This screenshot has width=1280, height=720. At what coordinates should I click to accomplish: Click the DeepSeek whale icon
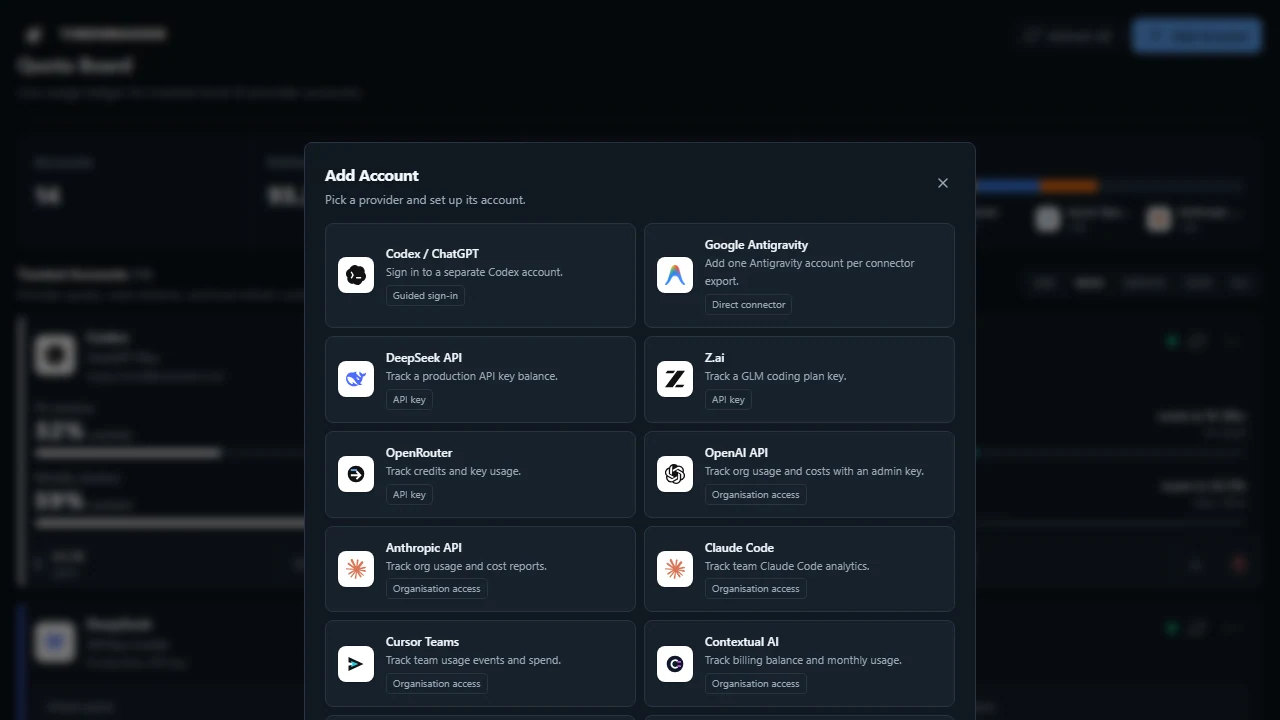pyautogui.click(x=356, y=379)
